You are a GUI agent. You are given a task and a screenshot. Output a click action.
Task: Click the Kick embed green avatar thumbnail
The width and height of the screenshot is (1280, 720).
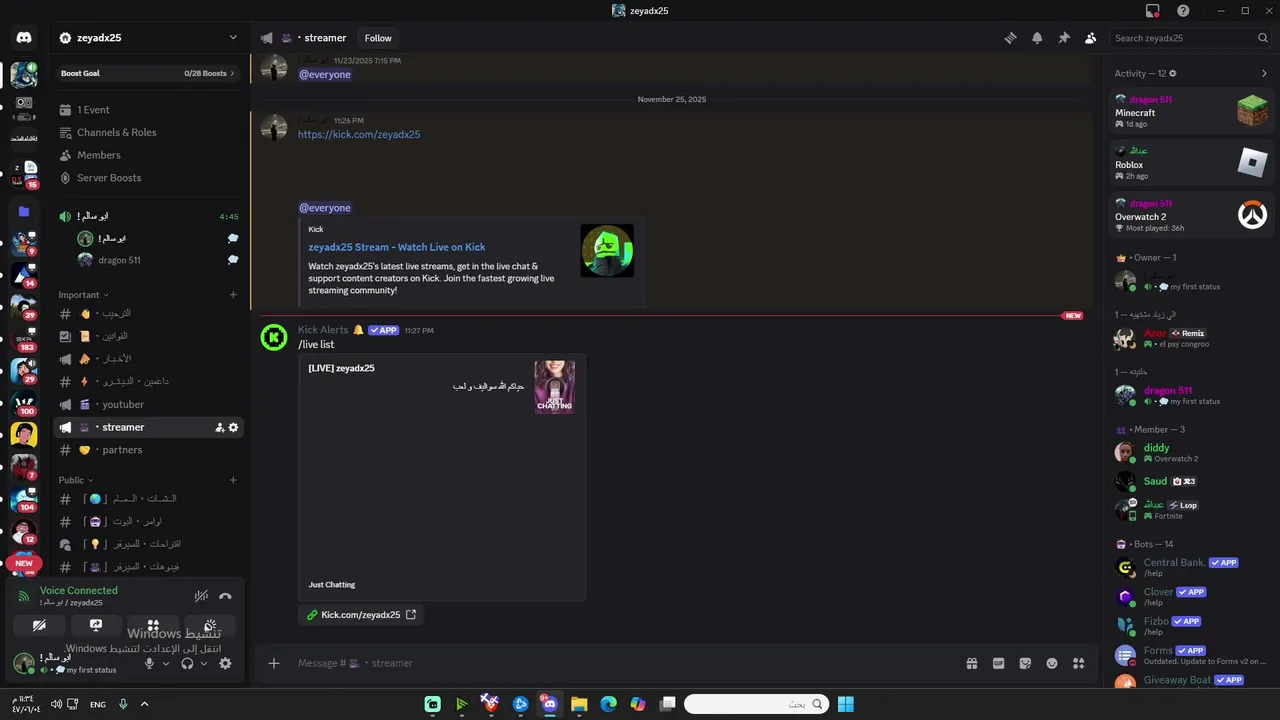click(607, 251)
